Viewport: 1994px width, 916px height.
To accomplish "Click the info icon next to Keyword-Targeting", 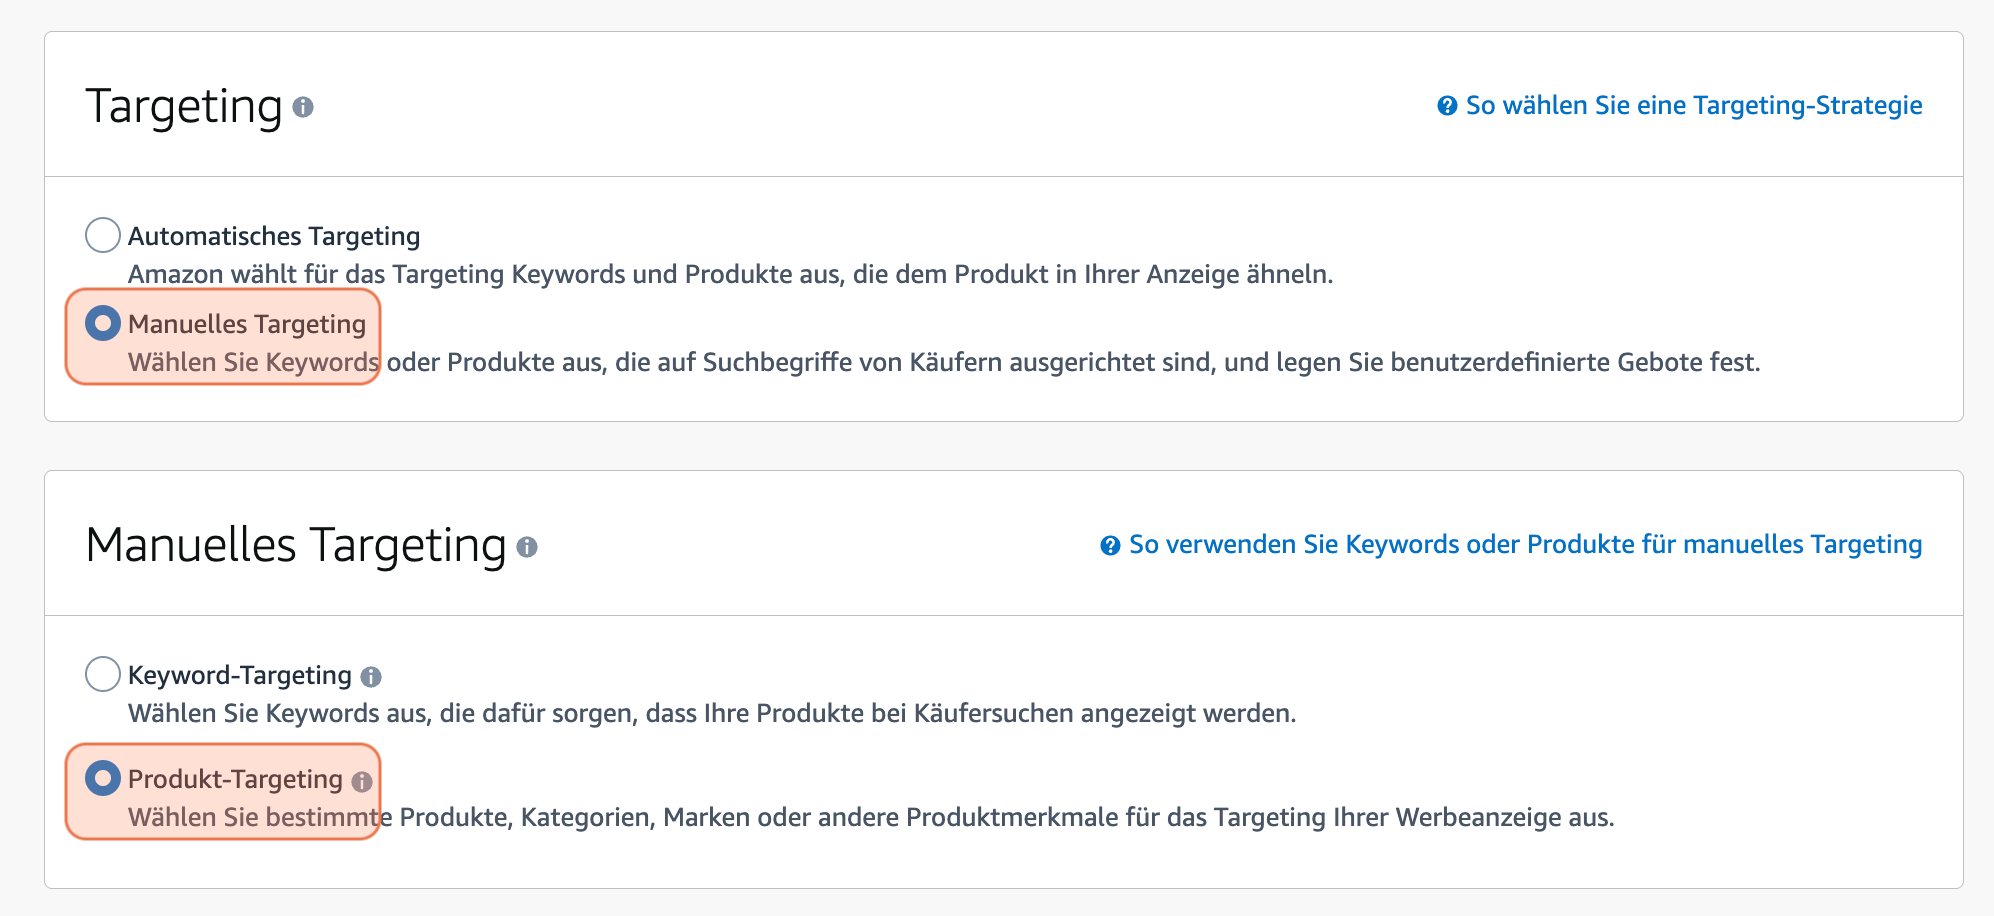I will (372, 675).
